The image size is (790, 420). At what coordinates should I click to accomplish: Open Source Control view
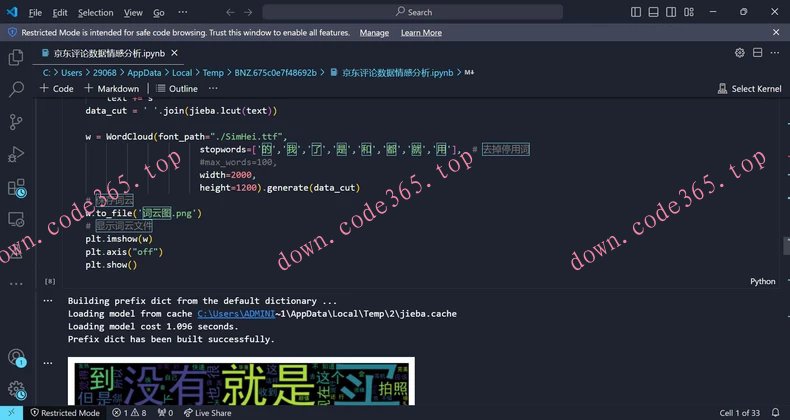coord(16,122)
